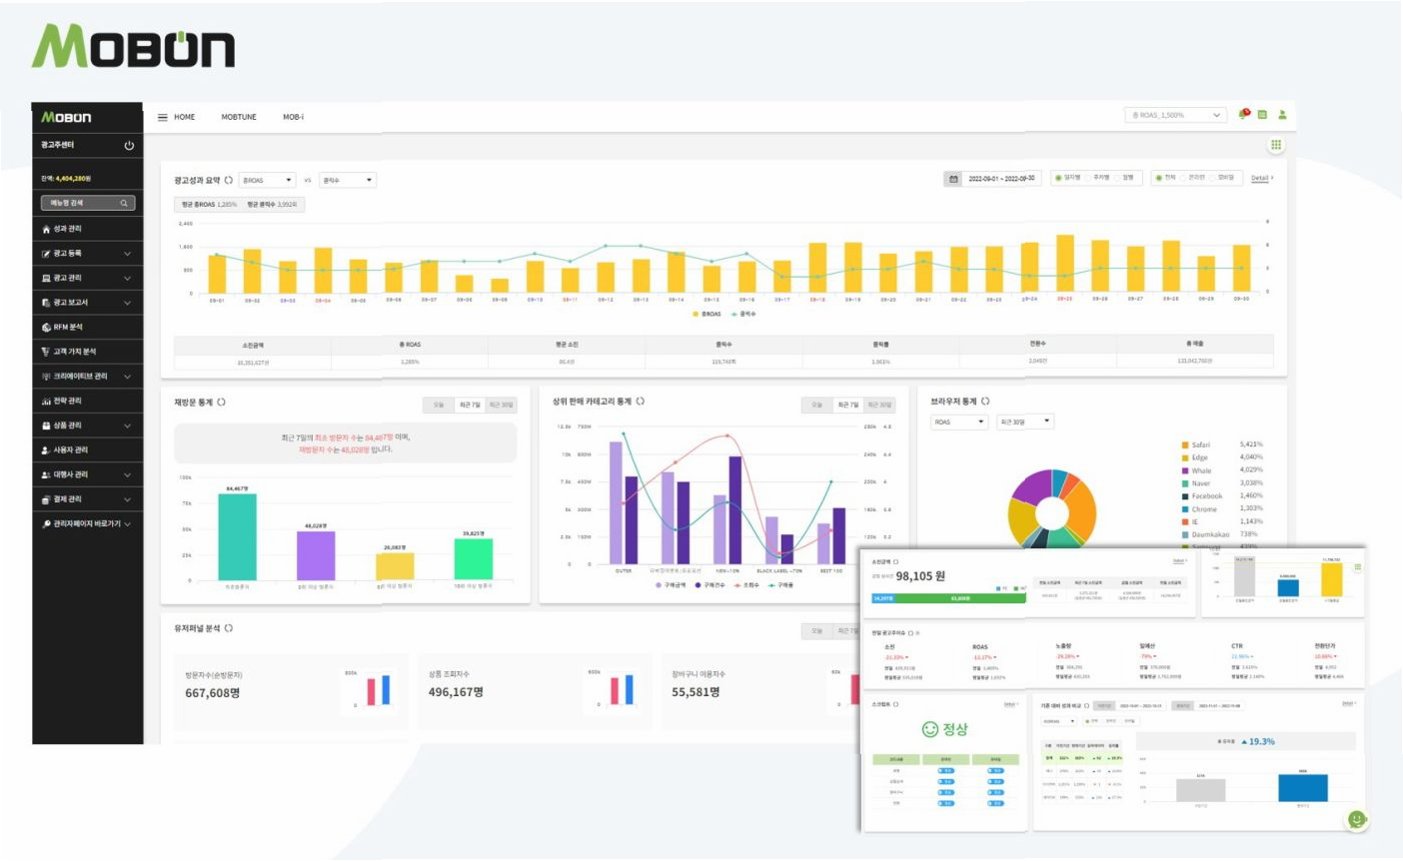The image size is (1403, 861).
Task: Expand the 광고 등록 sidebar menu
Action: click(x=87, y=254)
